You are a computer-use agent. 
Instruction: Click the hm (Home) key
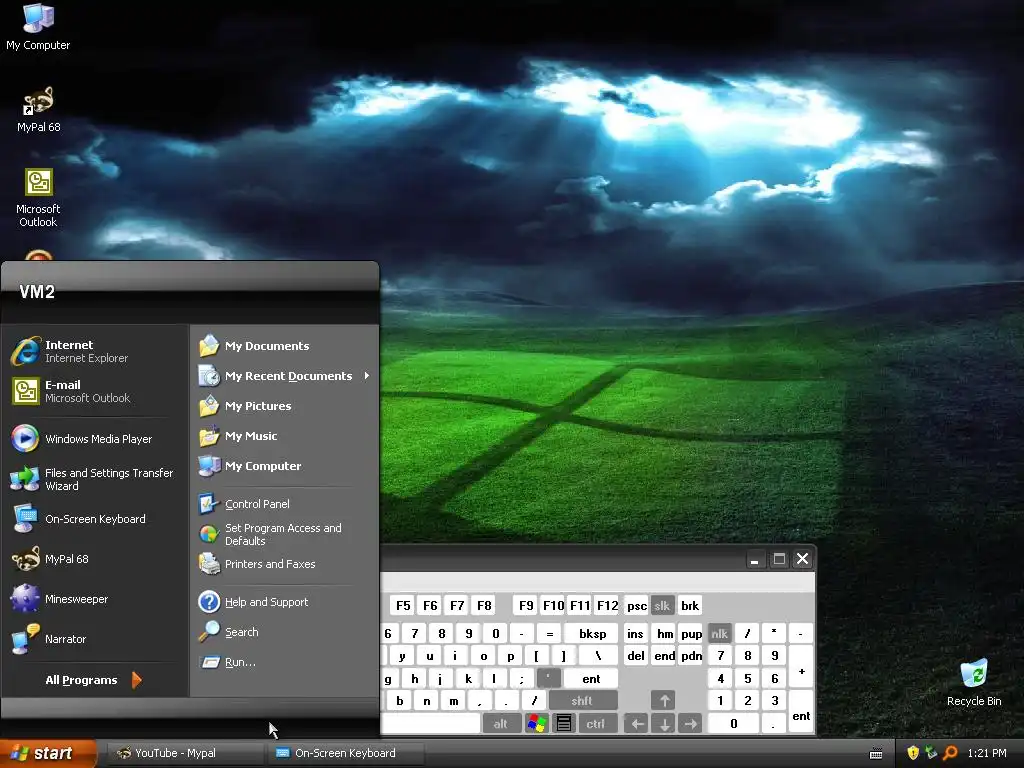click(x=665, y=633)
